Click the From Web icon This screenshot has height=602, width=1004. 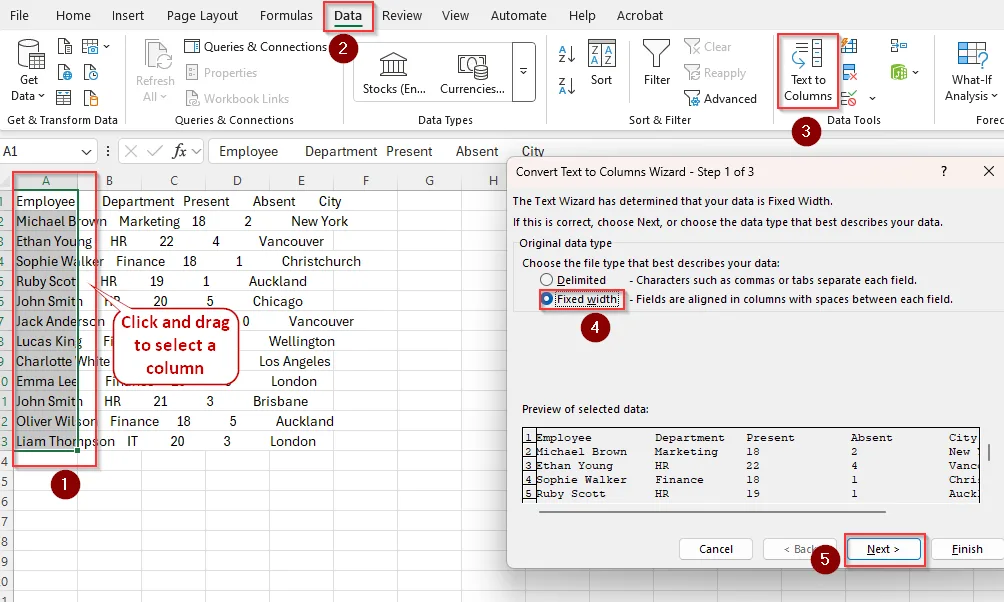[65, 72]
